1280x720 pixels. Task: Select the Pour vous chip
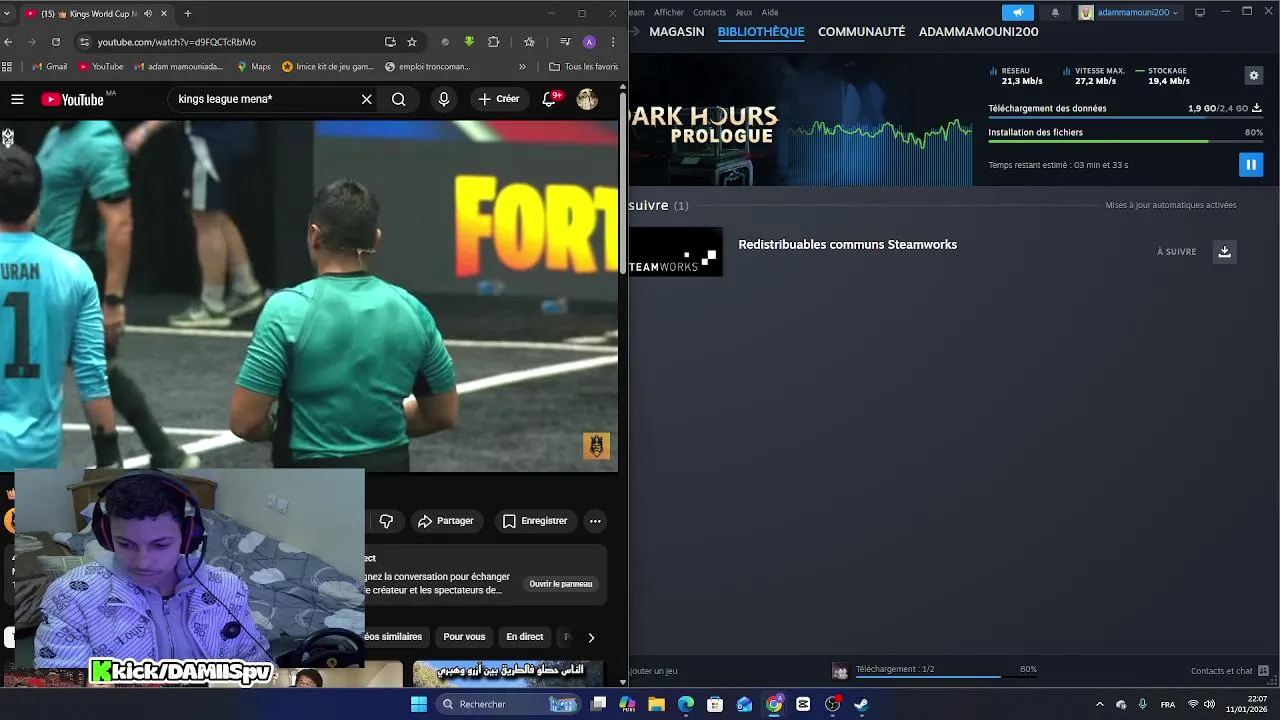464,637
